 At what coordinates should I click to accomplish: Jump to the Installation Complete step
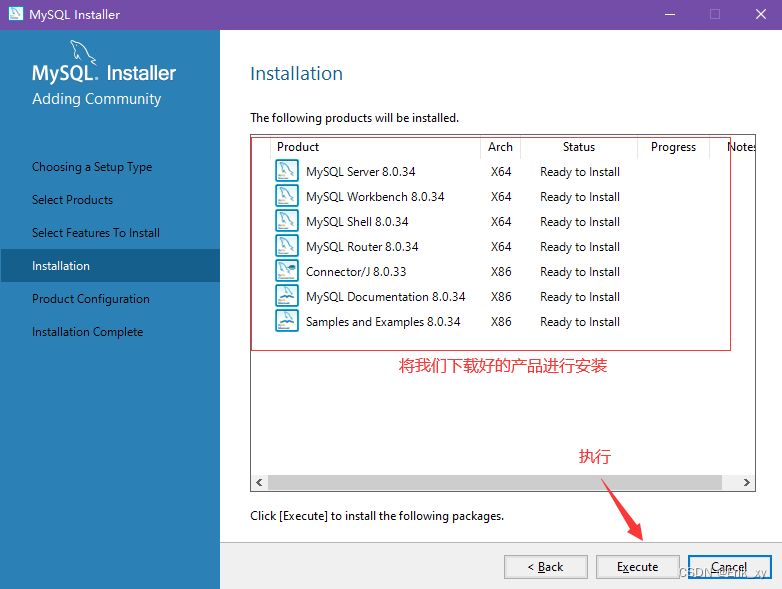tap(87, 332)
